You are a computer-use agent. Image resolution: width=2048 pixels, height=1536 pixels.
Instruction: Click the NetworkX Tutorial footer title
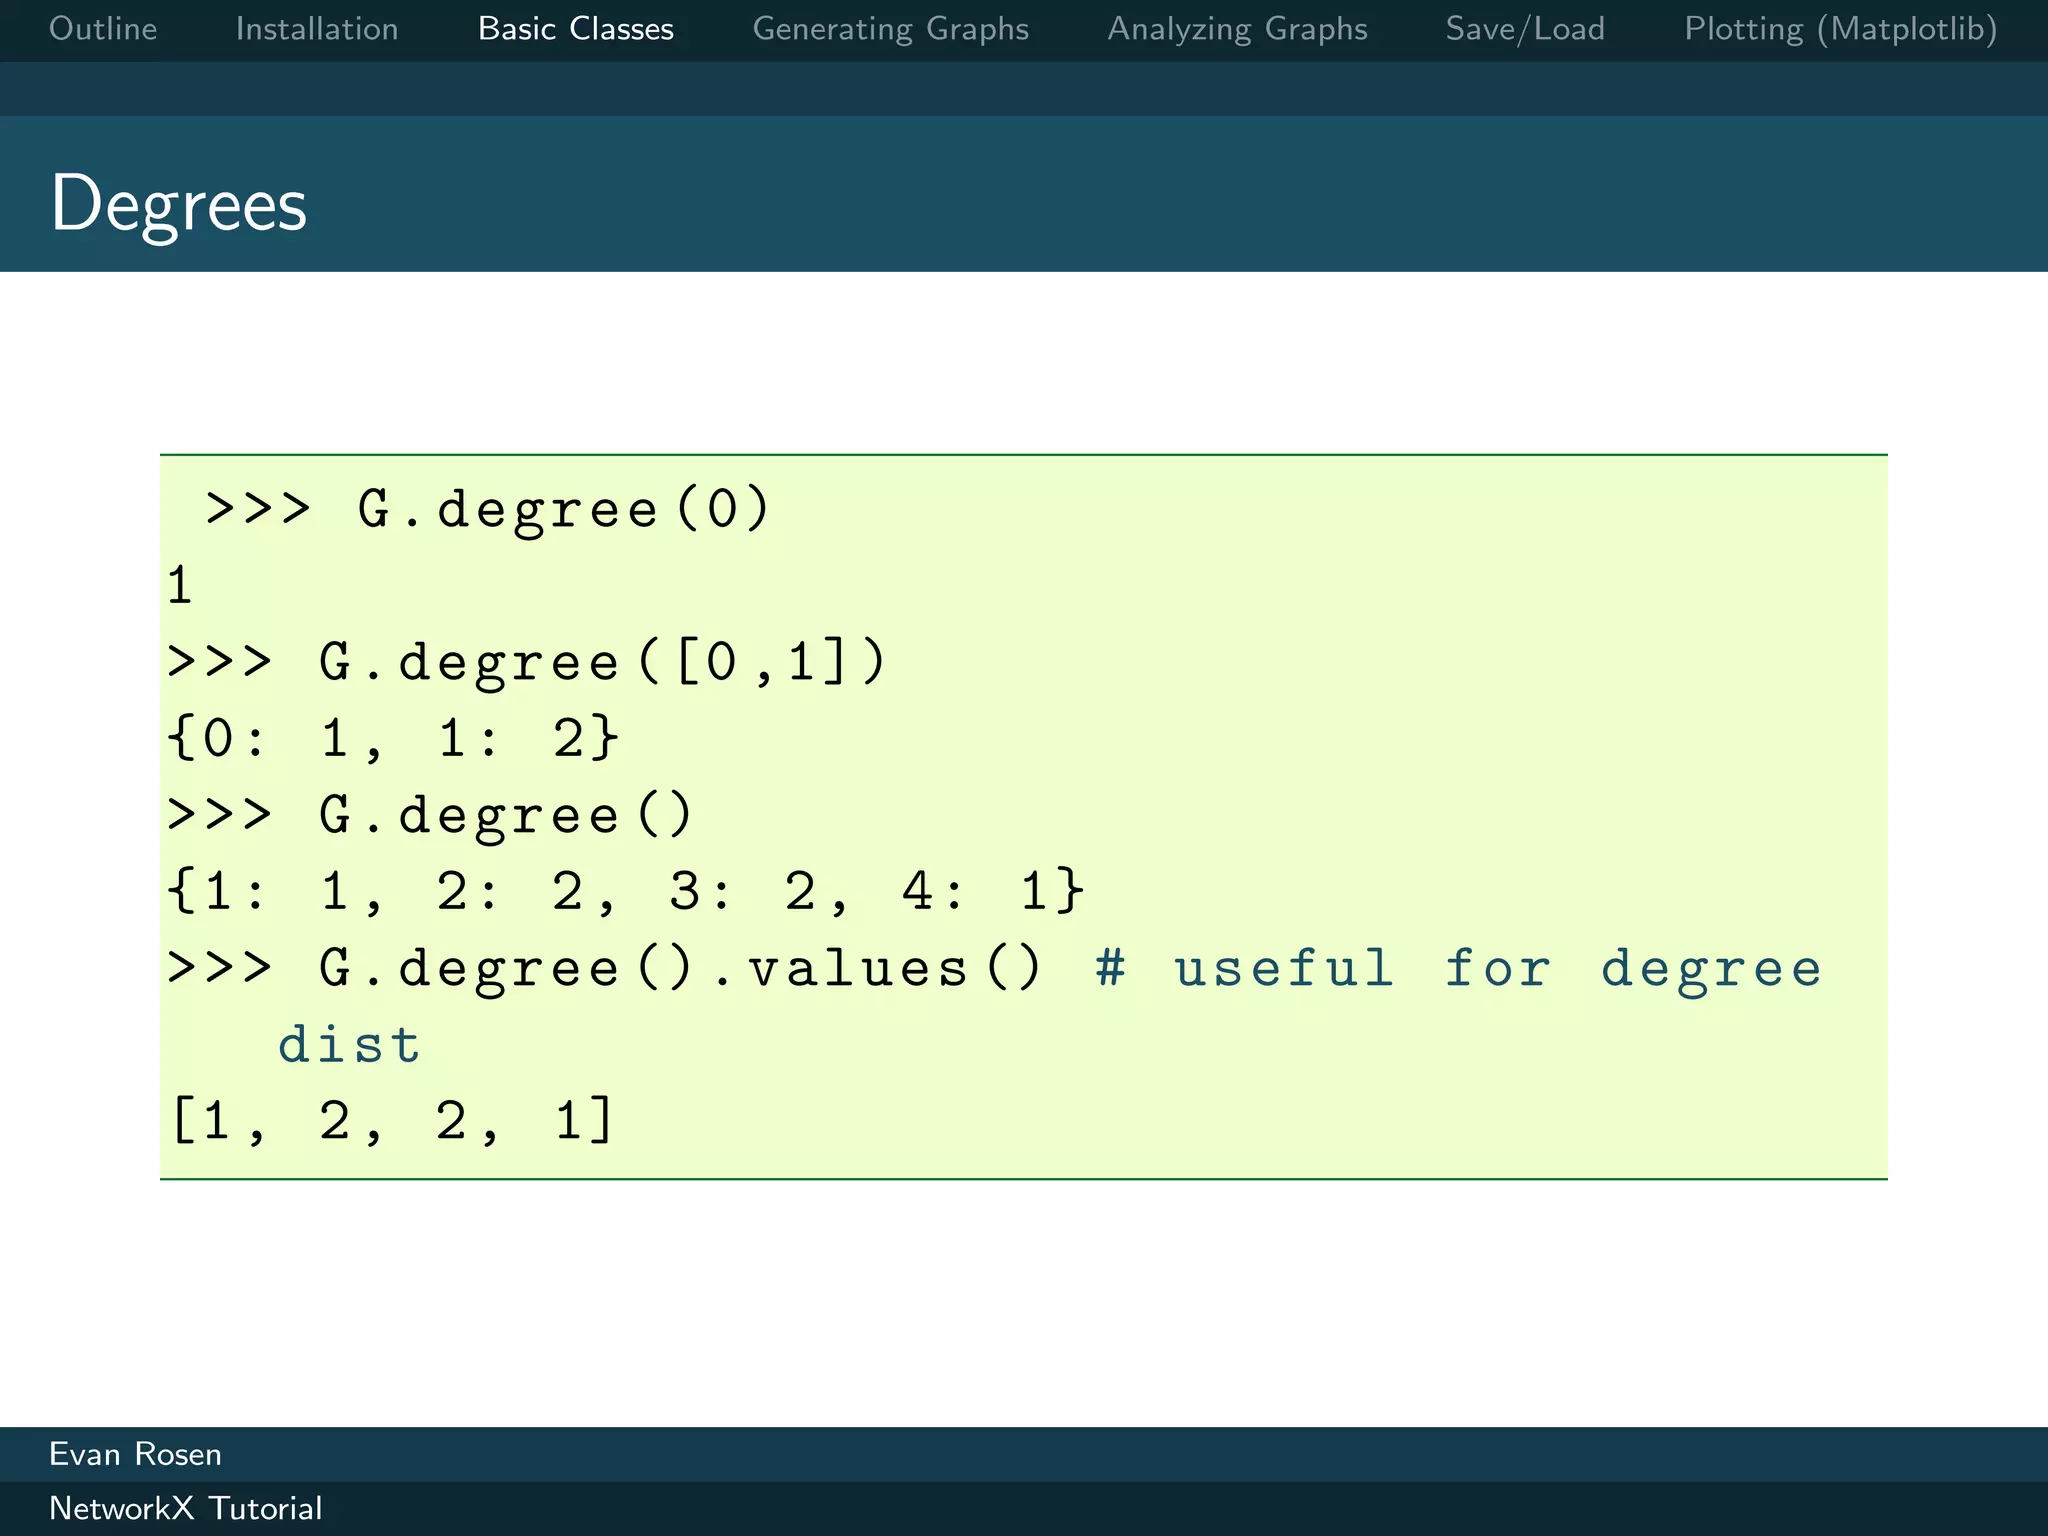[186, 1508]
